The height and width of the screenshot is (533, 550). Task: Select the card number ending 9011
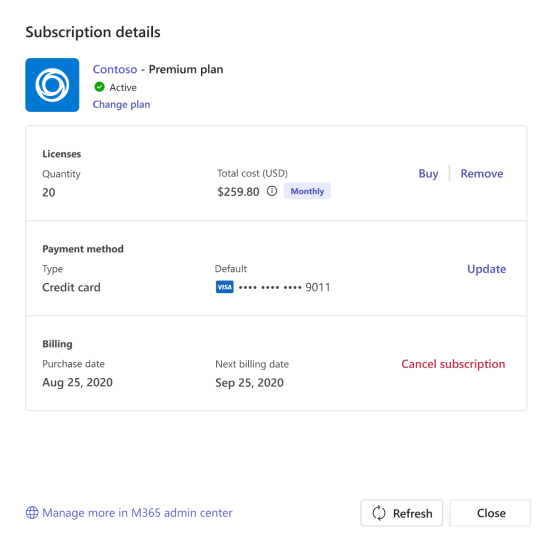pyautogui.click(x=284, y=288)
